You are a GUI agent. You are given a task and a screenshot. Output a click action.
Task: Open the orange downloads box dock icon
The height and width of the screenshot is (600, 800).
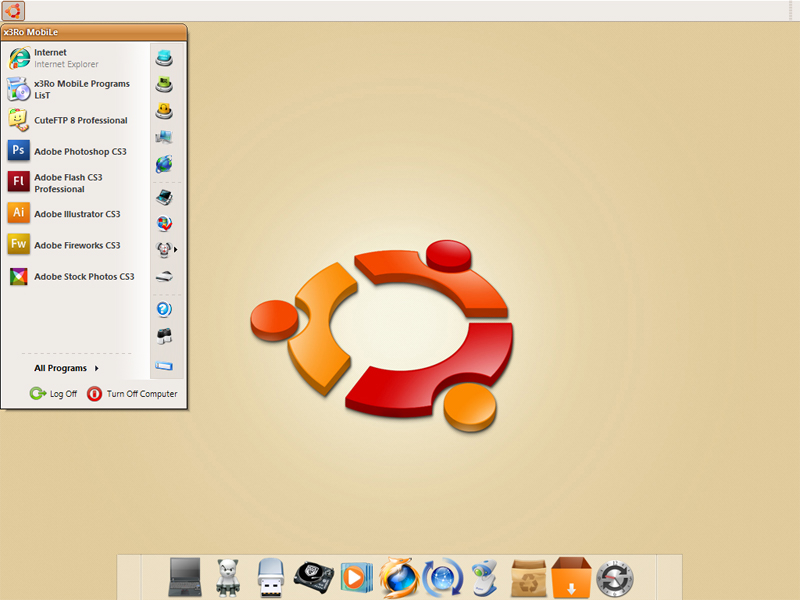571,578
